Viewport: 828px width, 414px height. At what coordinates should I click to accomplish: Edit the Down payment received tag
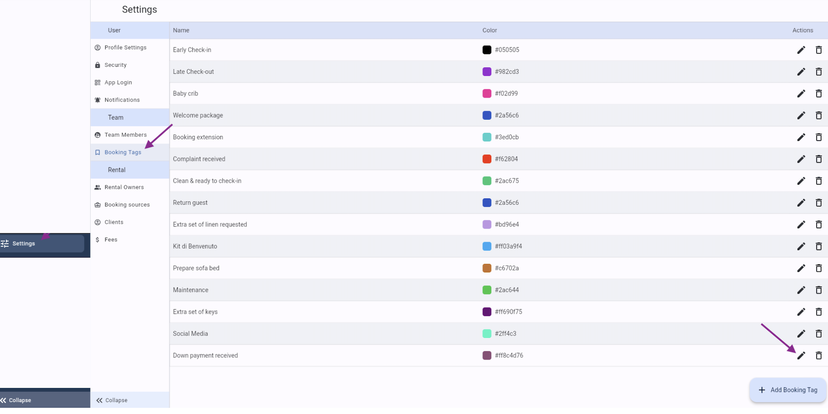coord(801,355)
